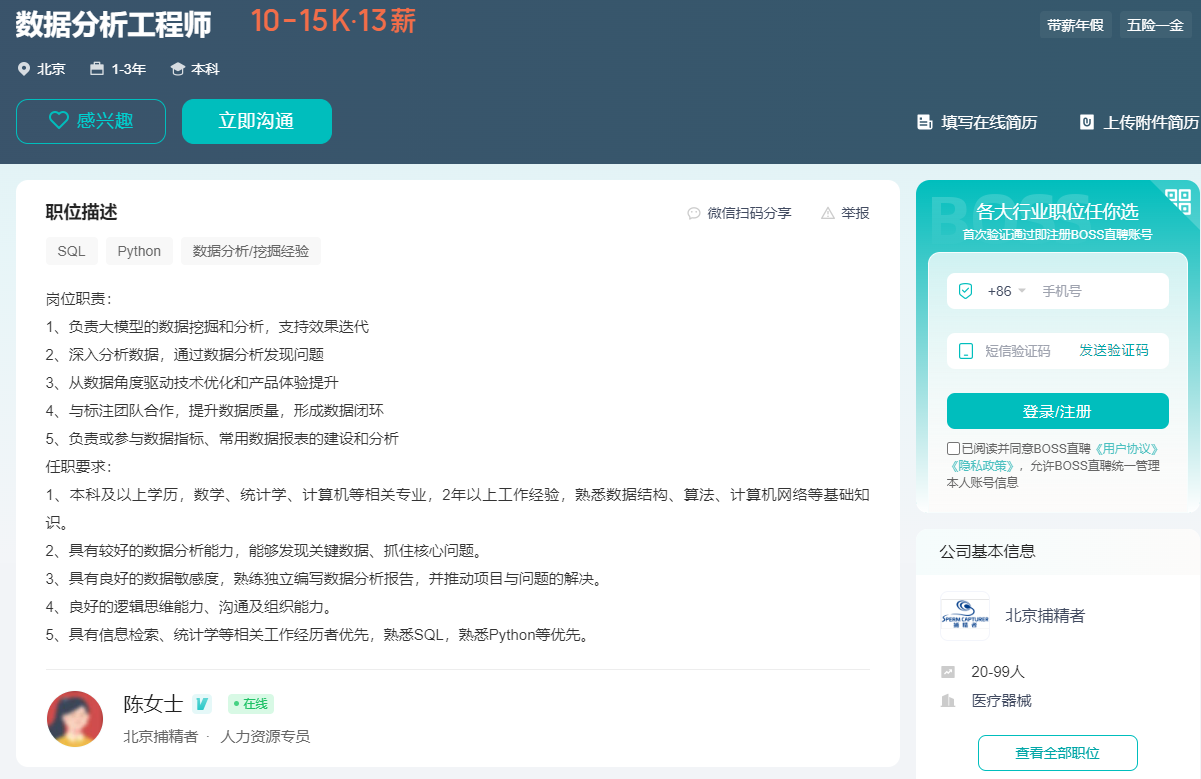
Task: Click the 手机号 phone number input field
Action: (1098, 291)
